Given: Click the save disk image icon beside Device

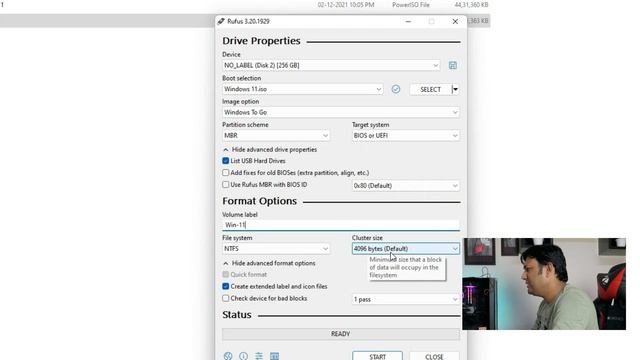Looking at the screenshot, I should (453, 65).
